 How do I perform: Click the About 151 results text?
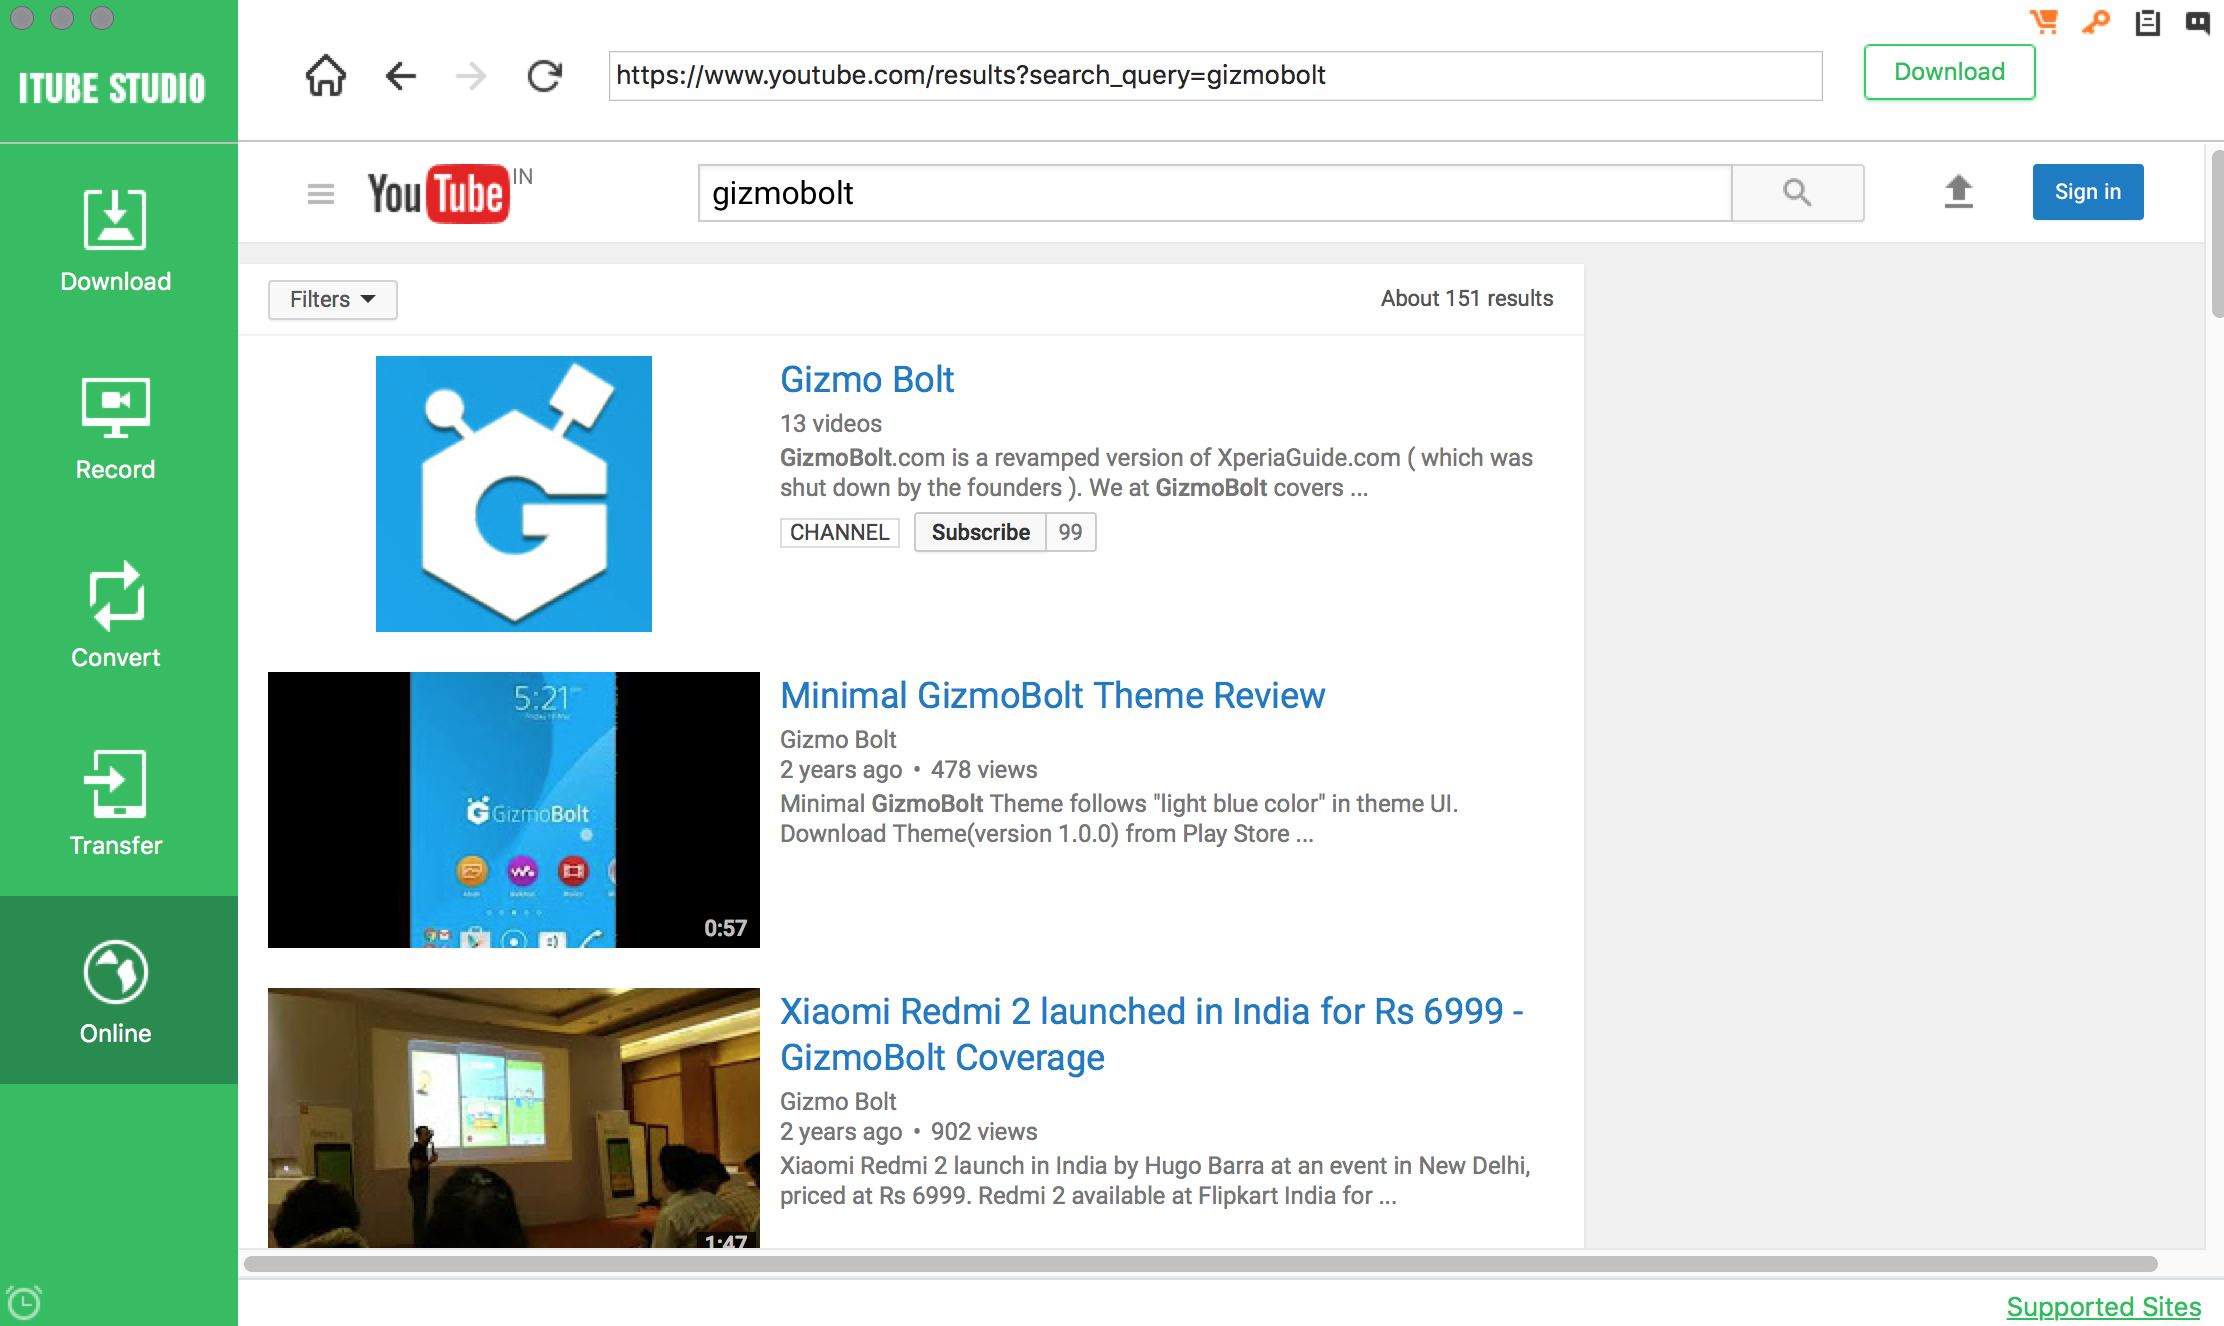[x=1466, y=298]
